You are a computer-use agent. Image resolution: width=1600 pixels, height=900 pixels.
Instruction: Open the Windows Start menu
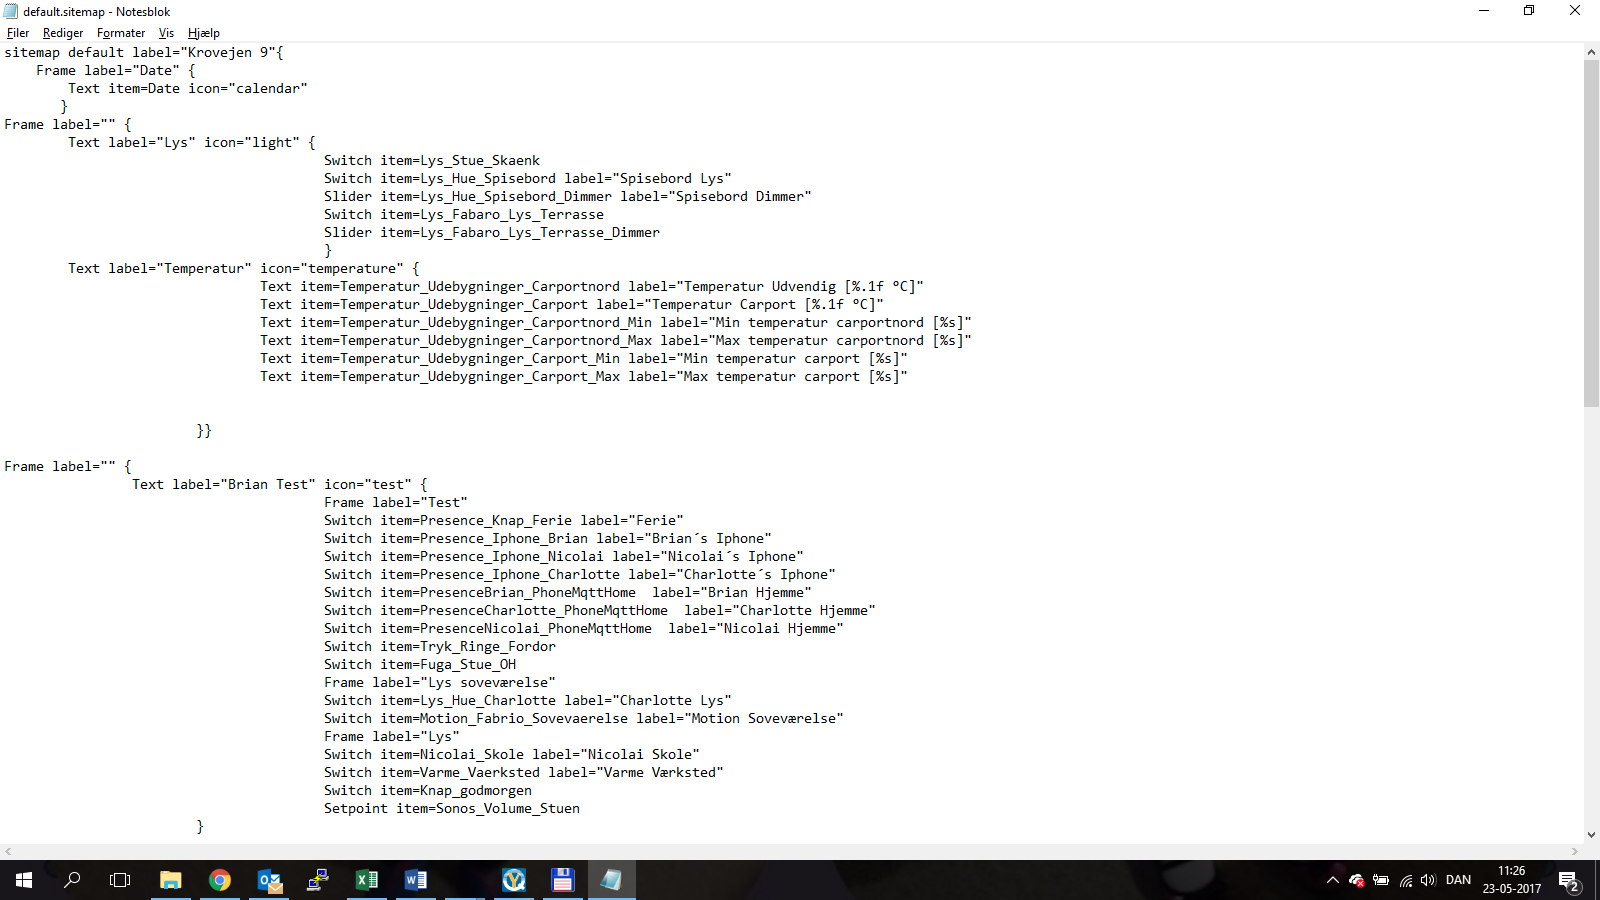24,880
